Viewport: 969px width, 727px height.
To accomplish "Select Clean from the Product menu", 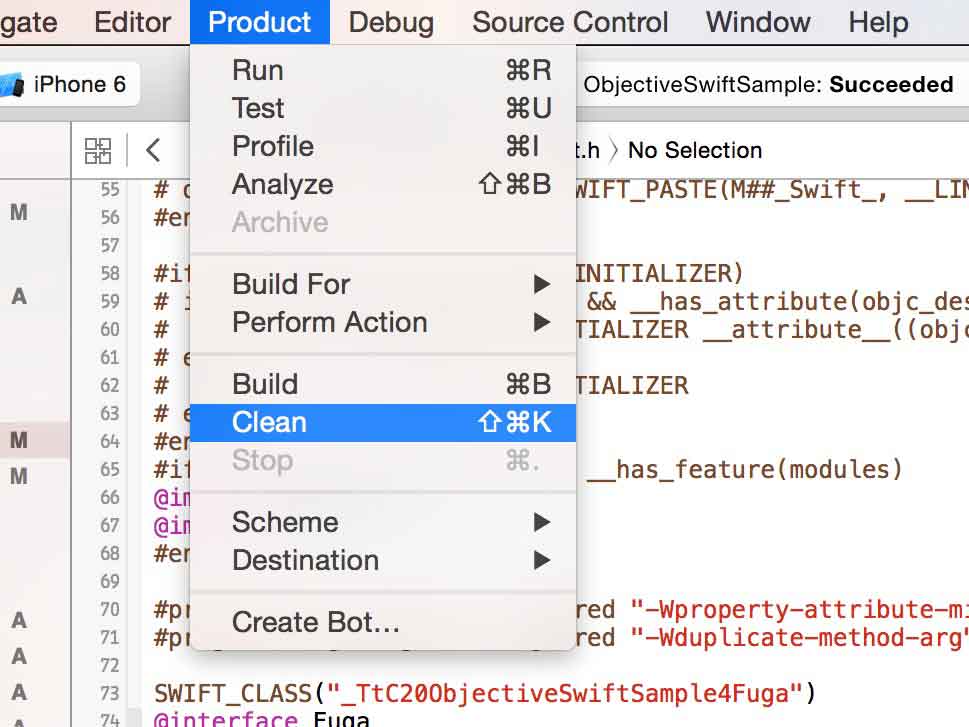I will point(383,423).
